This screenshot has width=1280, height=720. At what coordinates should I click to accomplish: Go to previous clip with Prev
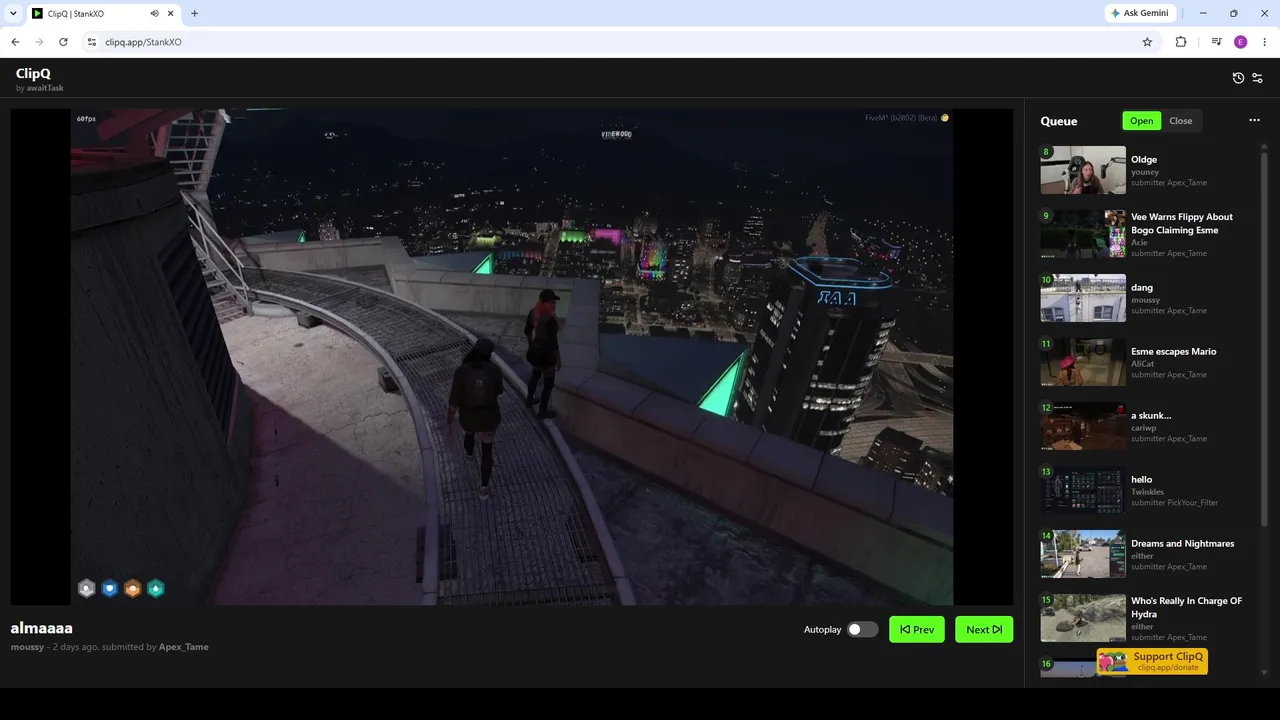point(917,629)
